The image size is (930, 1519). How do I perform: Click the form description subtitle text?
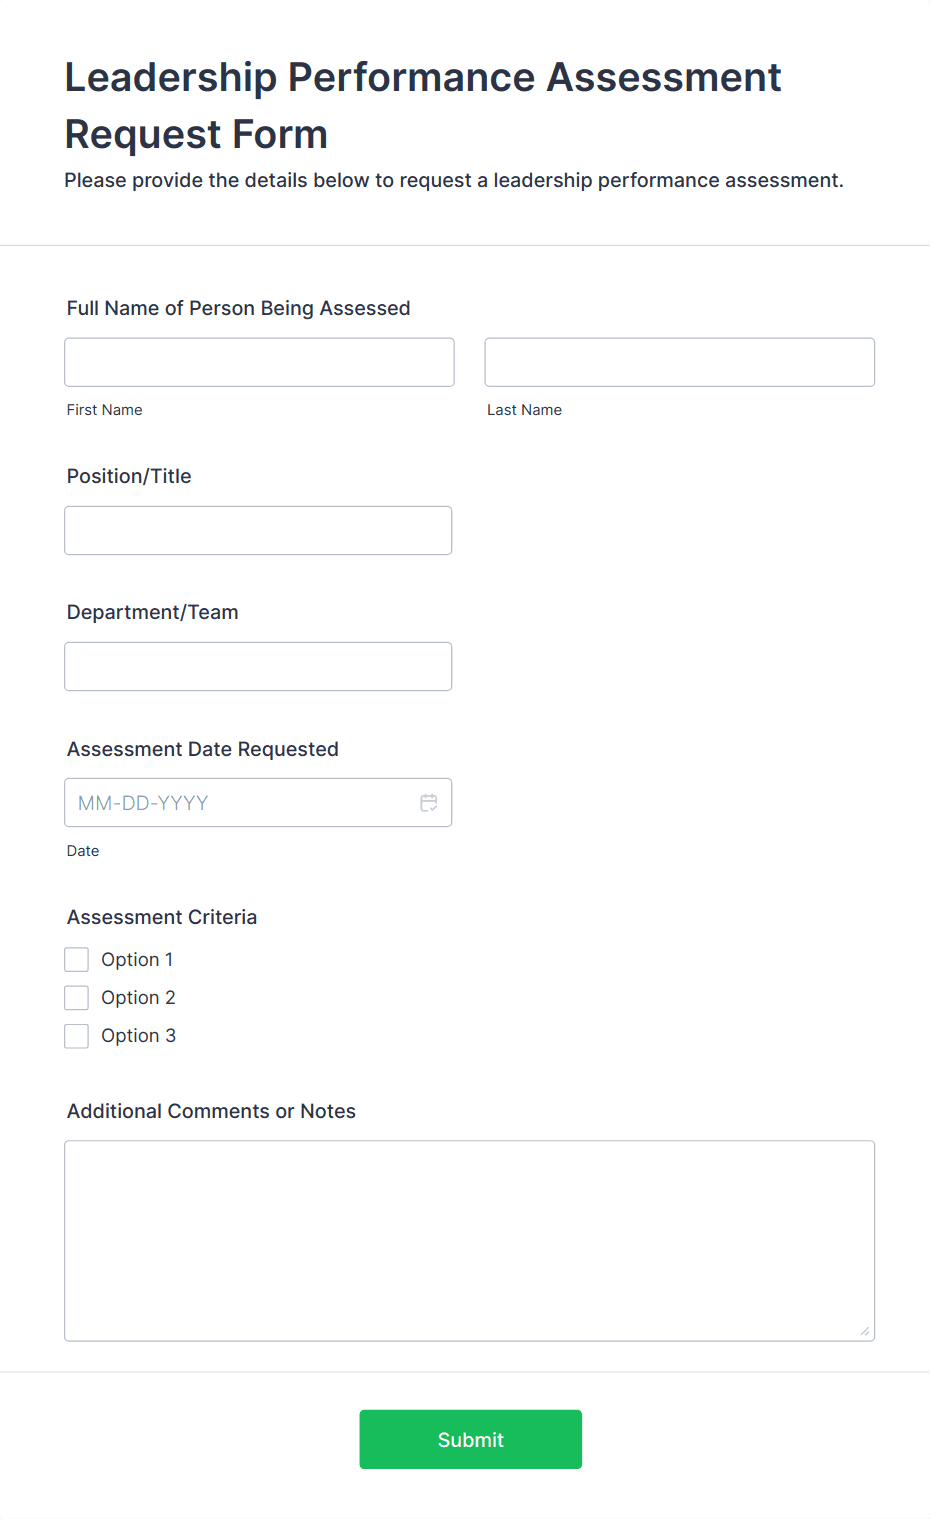[x=454, y=180]
